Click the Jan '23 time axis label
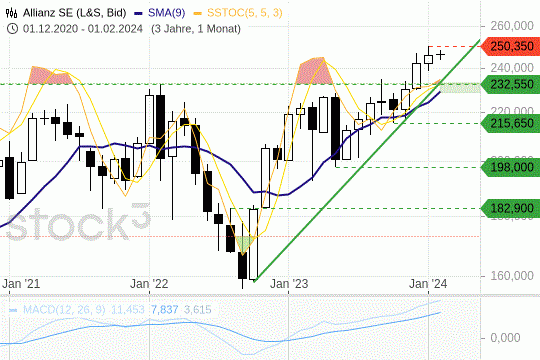The width and height of the screenshot is (540, 360). pyautogui.click(x=289, y=284)
